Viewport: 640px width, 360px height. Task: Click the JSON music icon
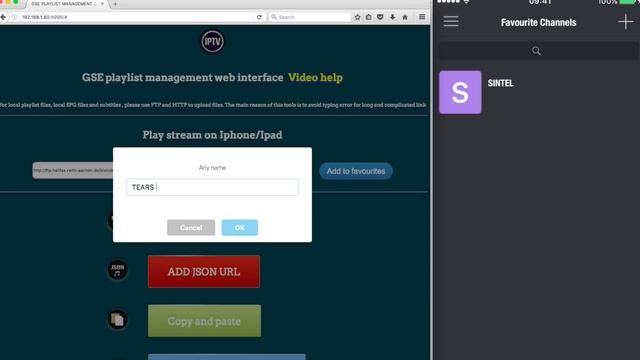click(118, 270)
